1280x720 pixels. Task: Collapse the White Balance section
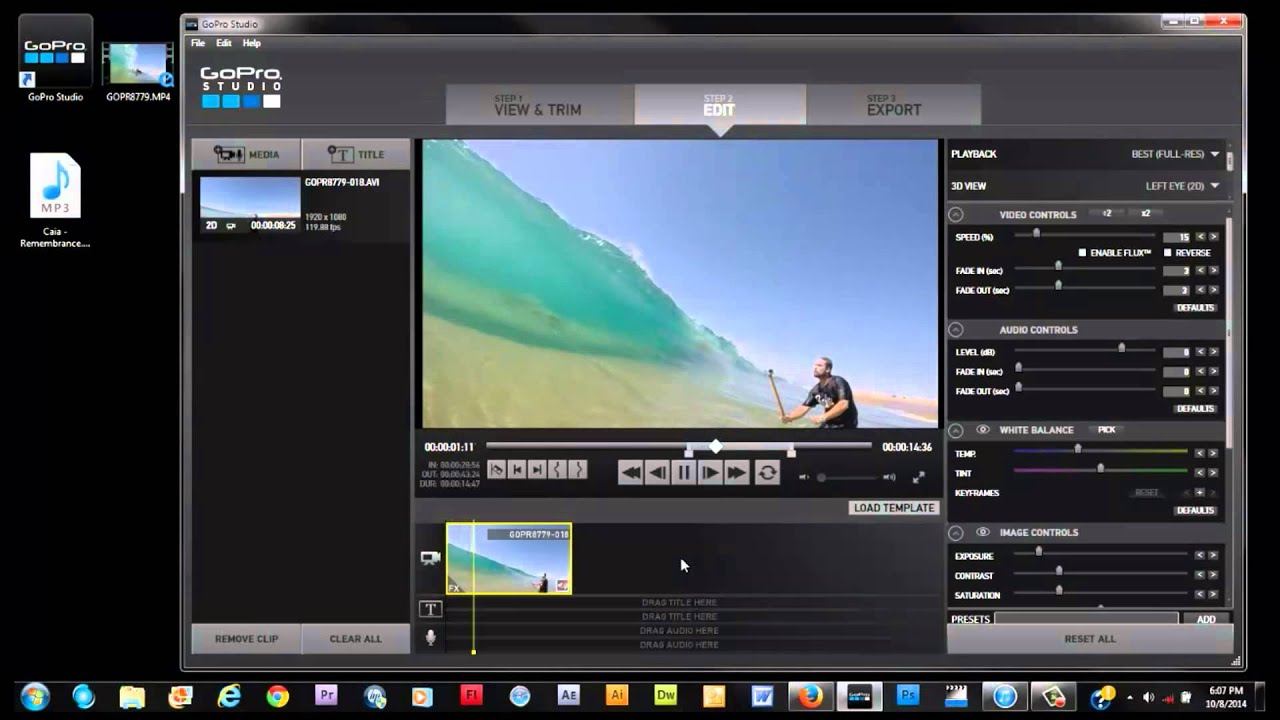(x=955, y=430)
